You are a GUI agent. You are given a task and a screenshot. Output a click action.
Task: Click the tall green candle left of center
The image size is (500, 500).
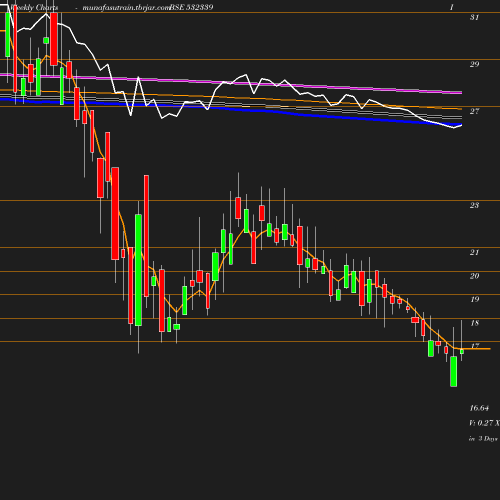(x=138, y=270)
